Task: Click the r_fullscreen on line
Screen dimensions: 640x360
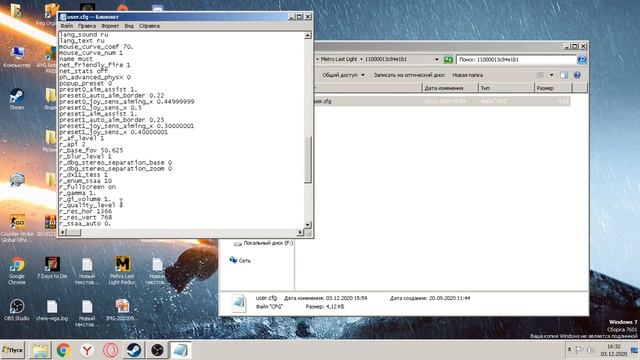Action: [x=87, y=187]
